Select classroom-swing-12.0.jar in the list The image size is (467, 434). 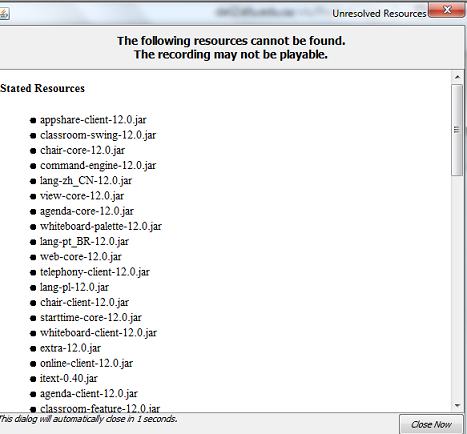[98, 135]
